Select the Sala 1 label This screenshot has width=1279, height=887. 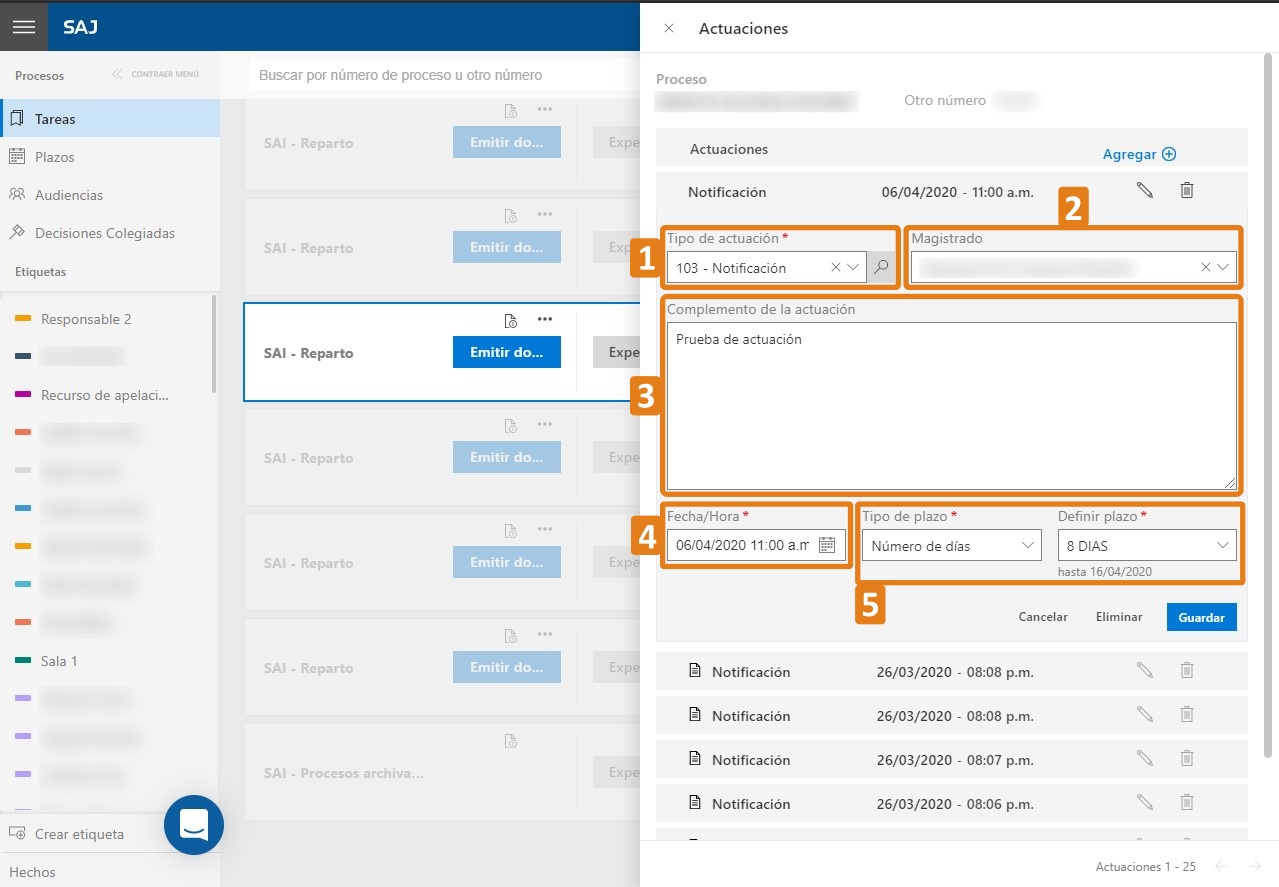tap(59, 661)
